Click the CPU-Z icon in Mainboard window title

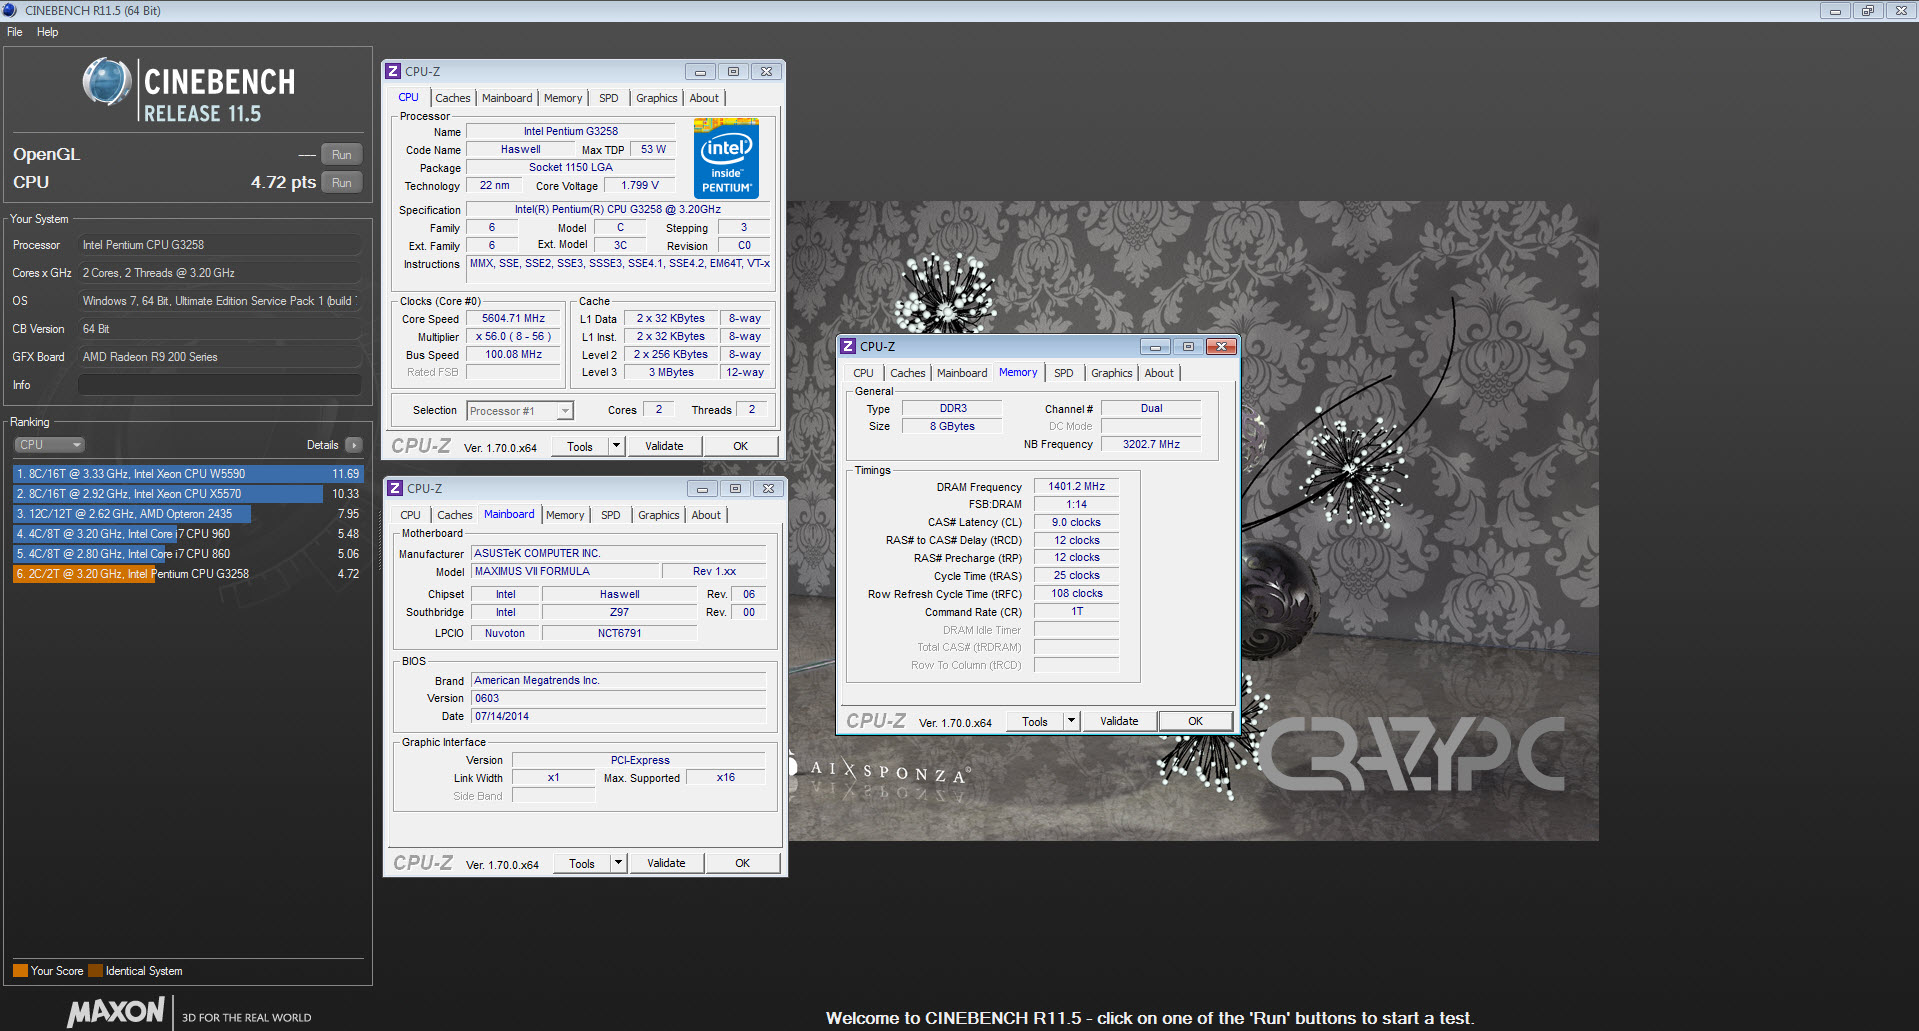coord(395,489)
